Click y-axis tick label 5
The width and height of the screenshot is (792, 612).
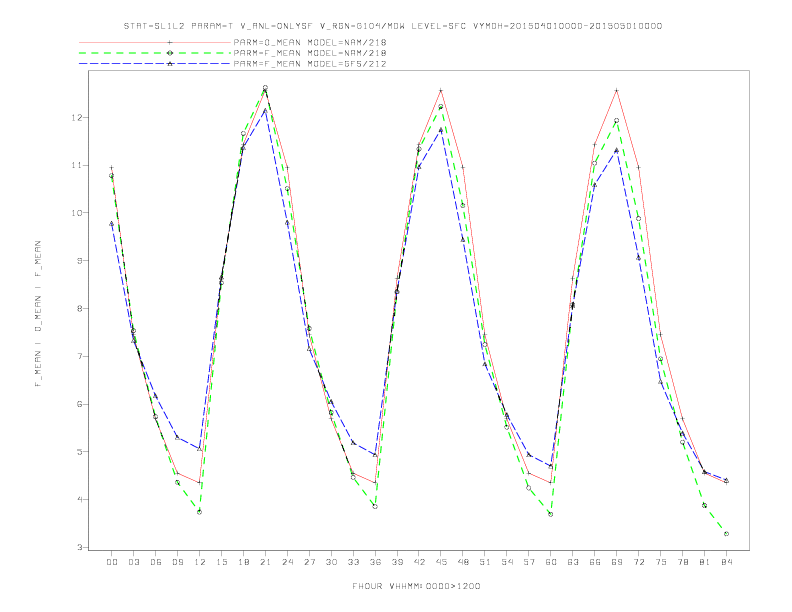point(79,452)
